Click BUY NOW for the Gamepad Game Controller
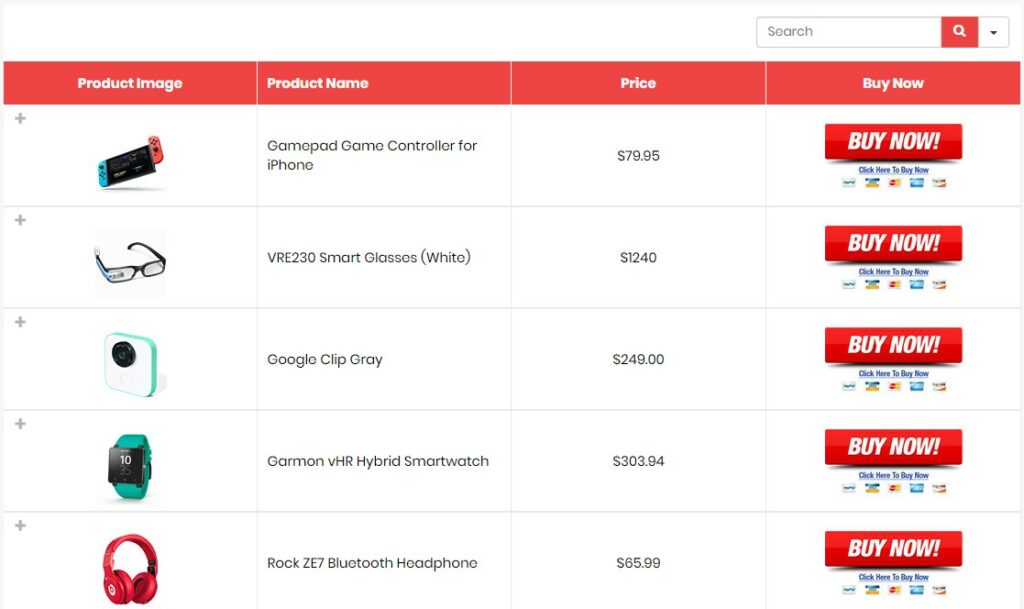The height and width of the screenshot is (609, 1024). pyautogui.click(x=893, y=141)
